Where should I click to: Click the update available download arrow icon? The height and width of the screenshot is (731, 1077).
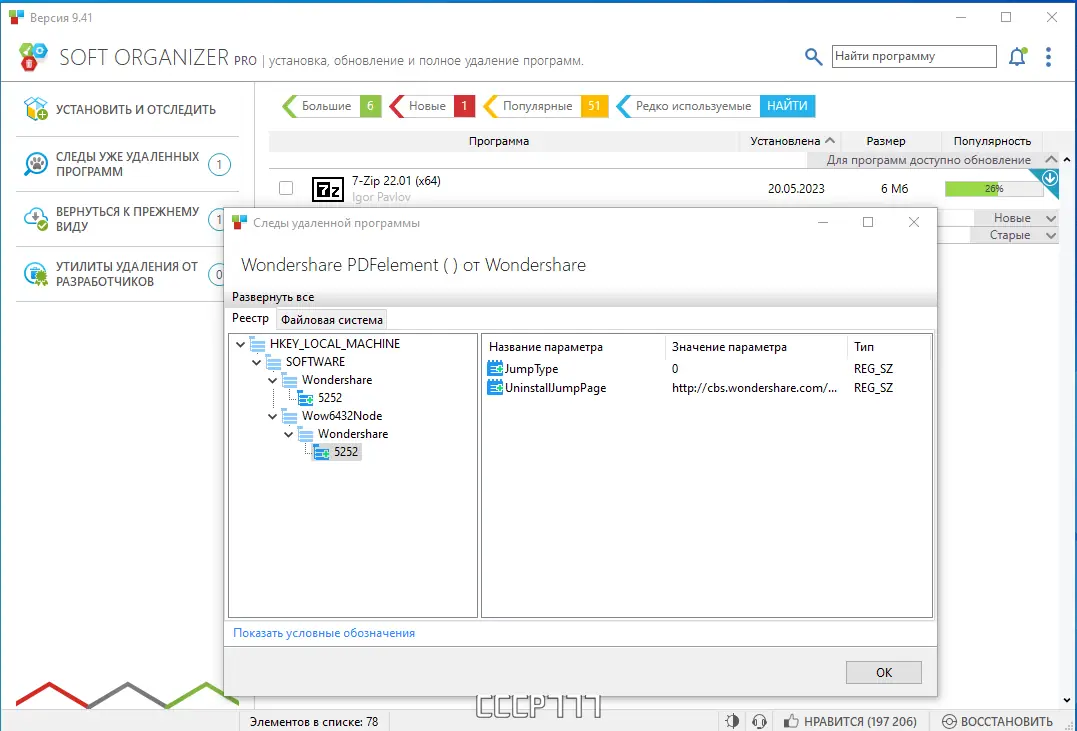[x=1050, y=179]
